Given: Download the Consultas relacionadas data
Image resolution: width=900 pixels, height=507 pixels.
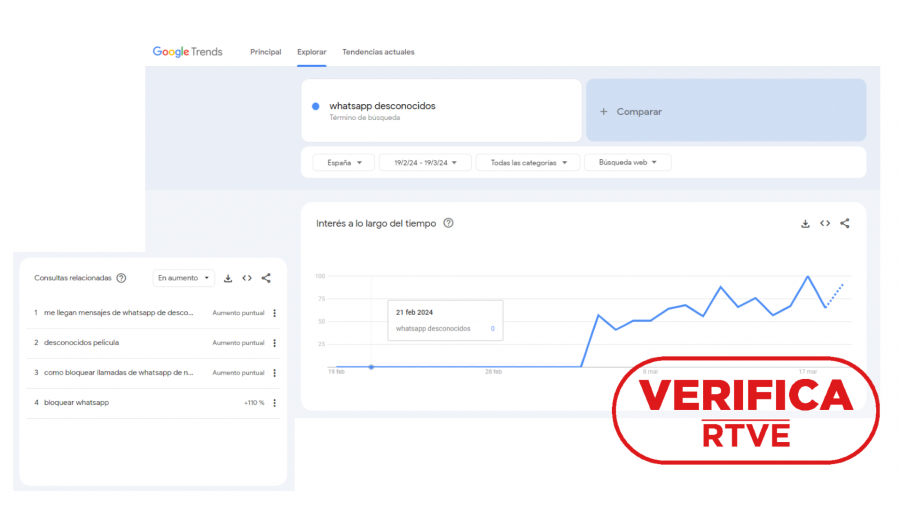Looking at the screenshot, I should pos(228,278).
